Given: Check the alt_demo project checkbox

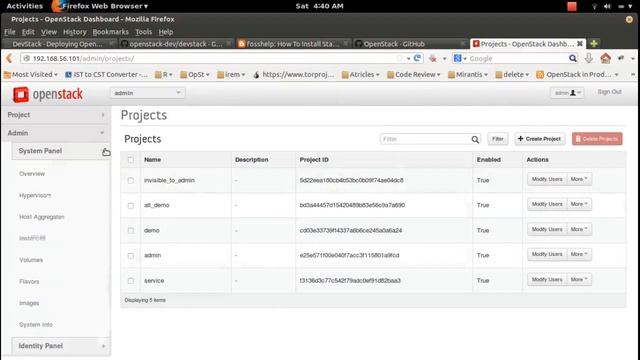Looking at the screenshot, I should click(131, 206).
